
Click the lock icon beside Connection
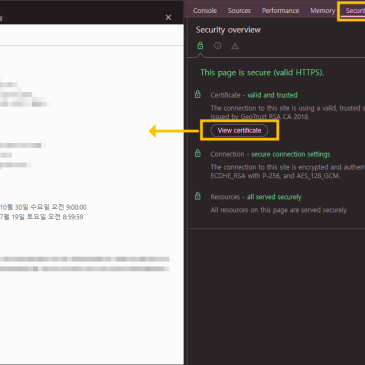pos(198,153)
